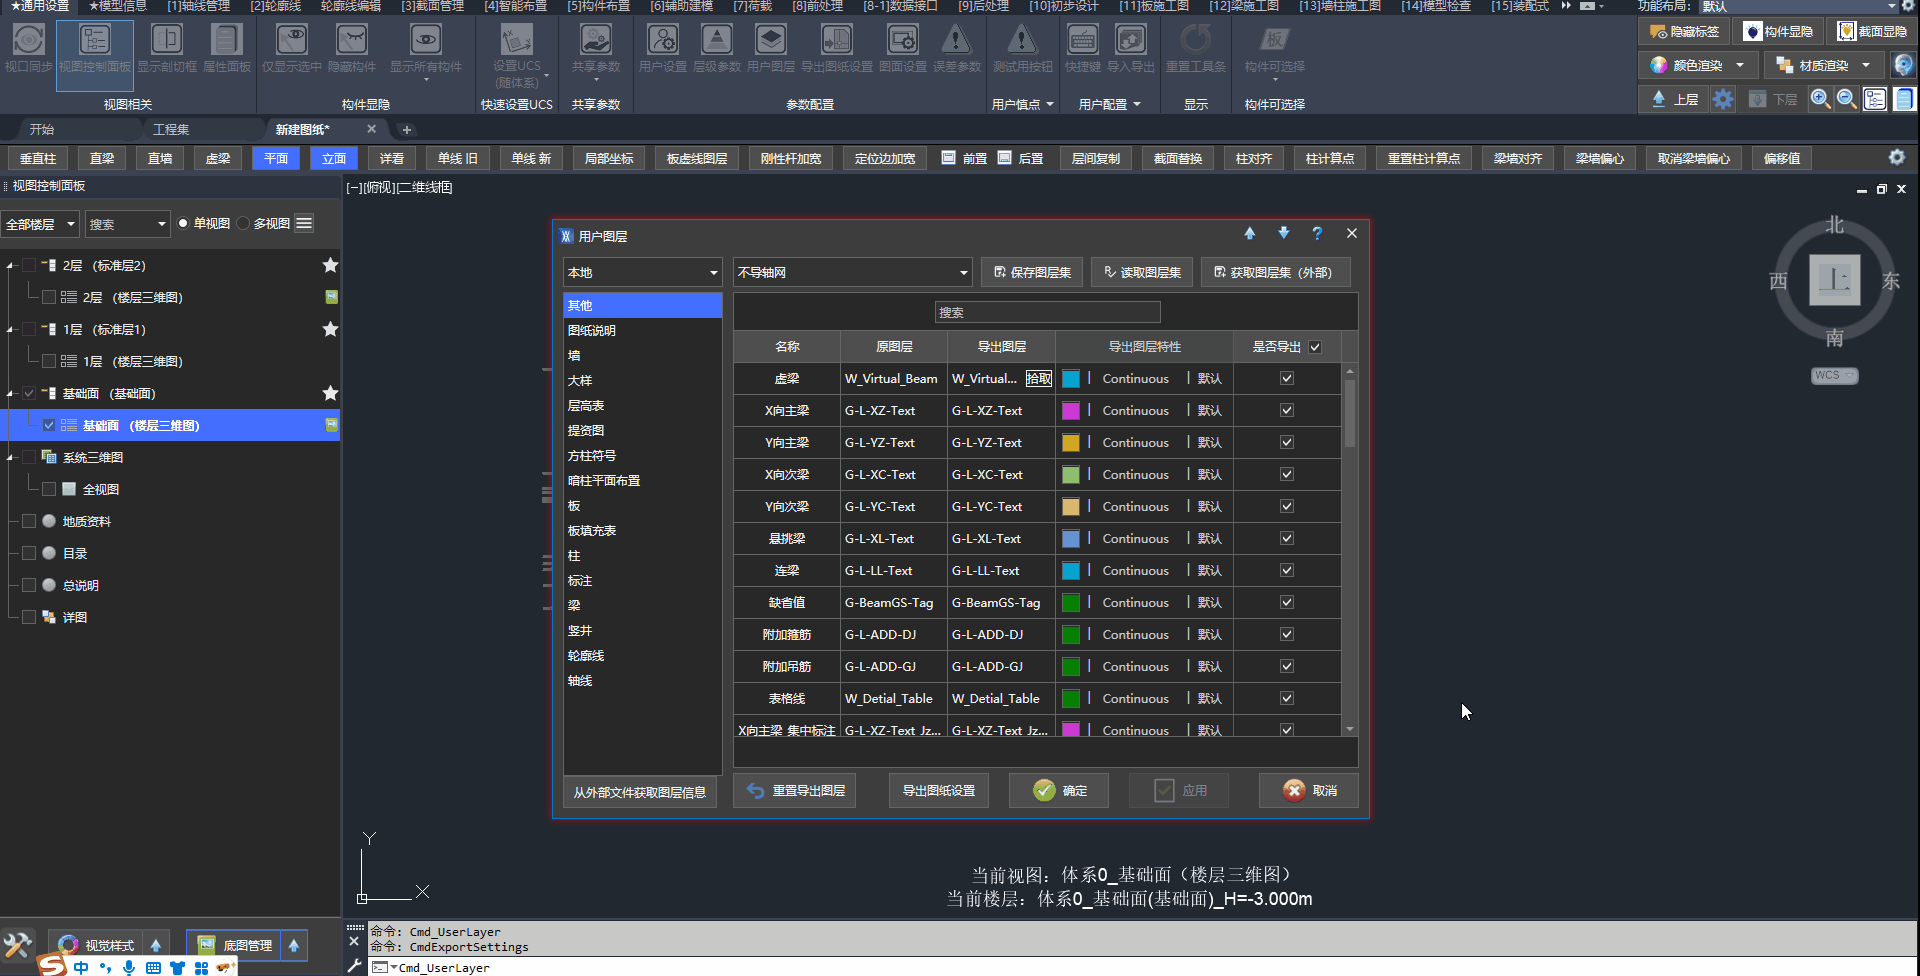1920x976 pixels.
Task: Click the zoom in magnifier icon
Action: pos(1820,99)
